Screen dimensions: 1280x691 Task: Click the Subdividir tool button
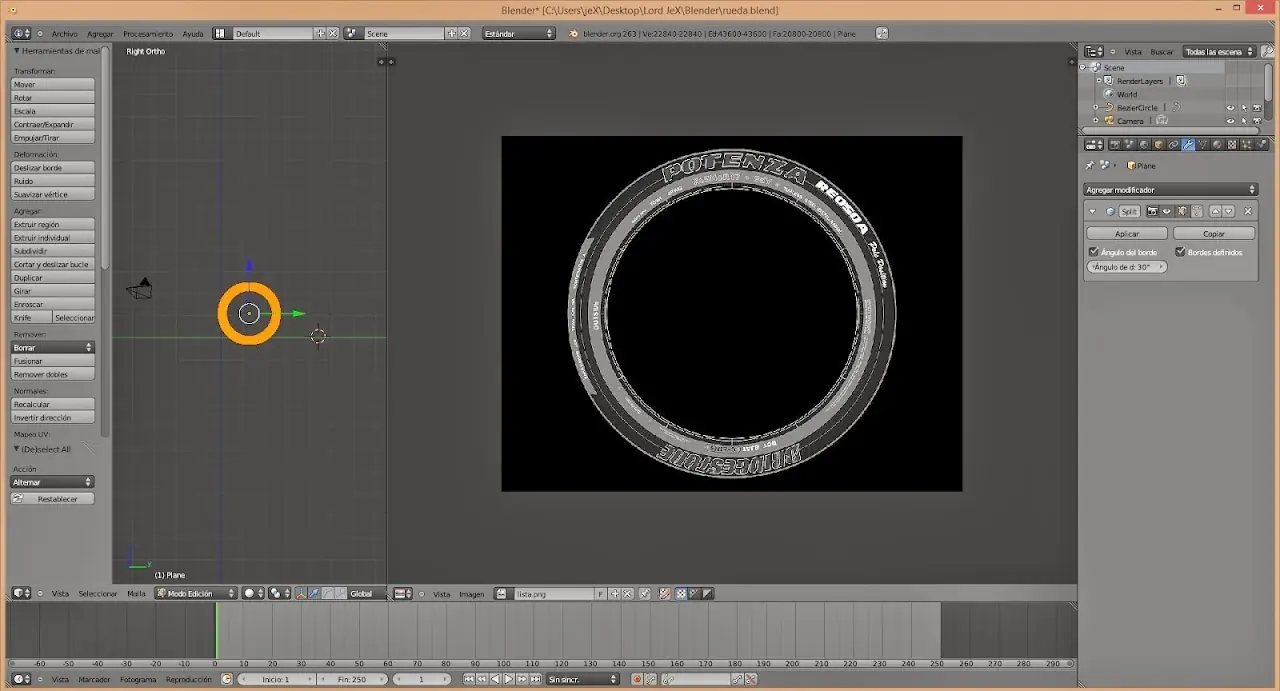click(52, 251)
